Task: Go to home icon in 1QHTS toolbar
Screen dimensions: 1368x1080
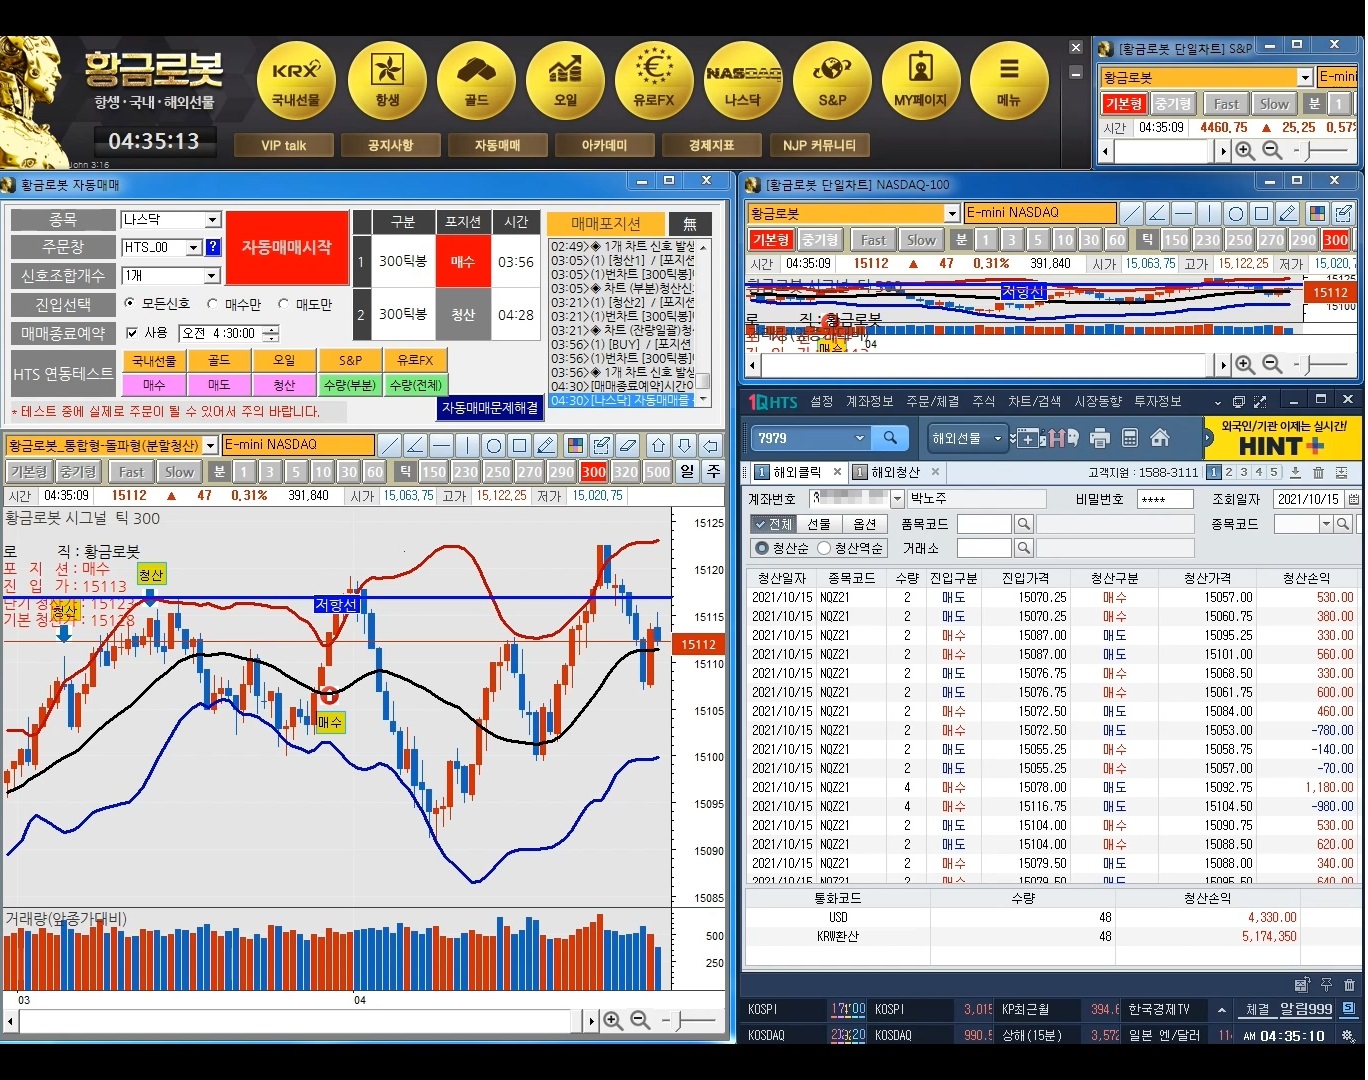Action: click(1160, 438)
